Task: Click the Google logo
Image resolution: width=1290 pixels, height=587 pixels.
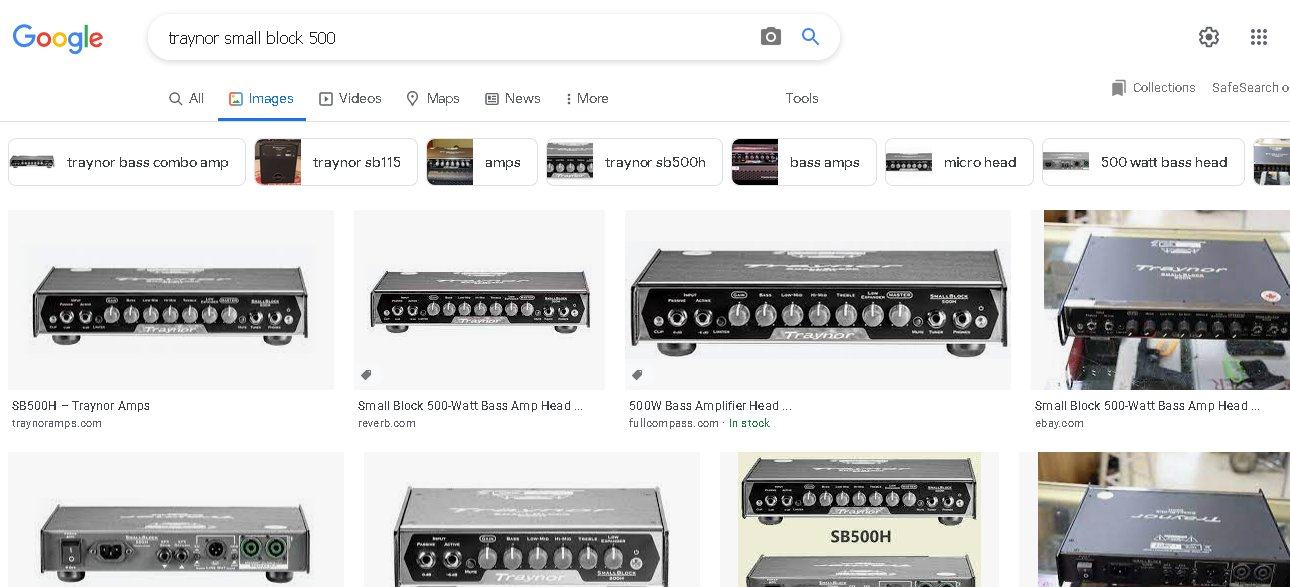Action: [x=58, y=38]
